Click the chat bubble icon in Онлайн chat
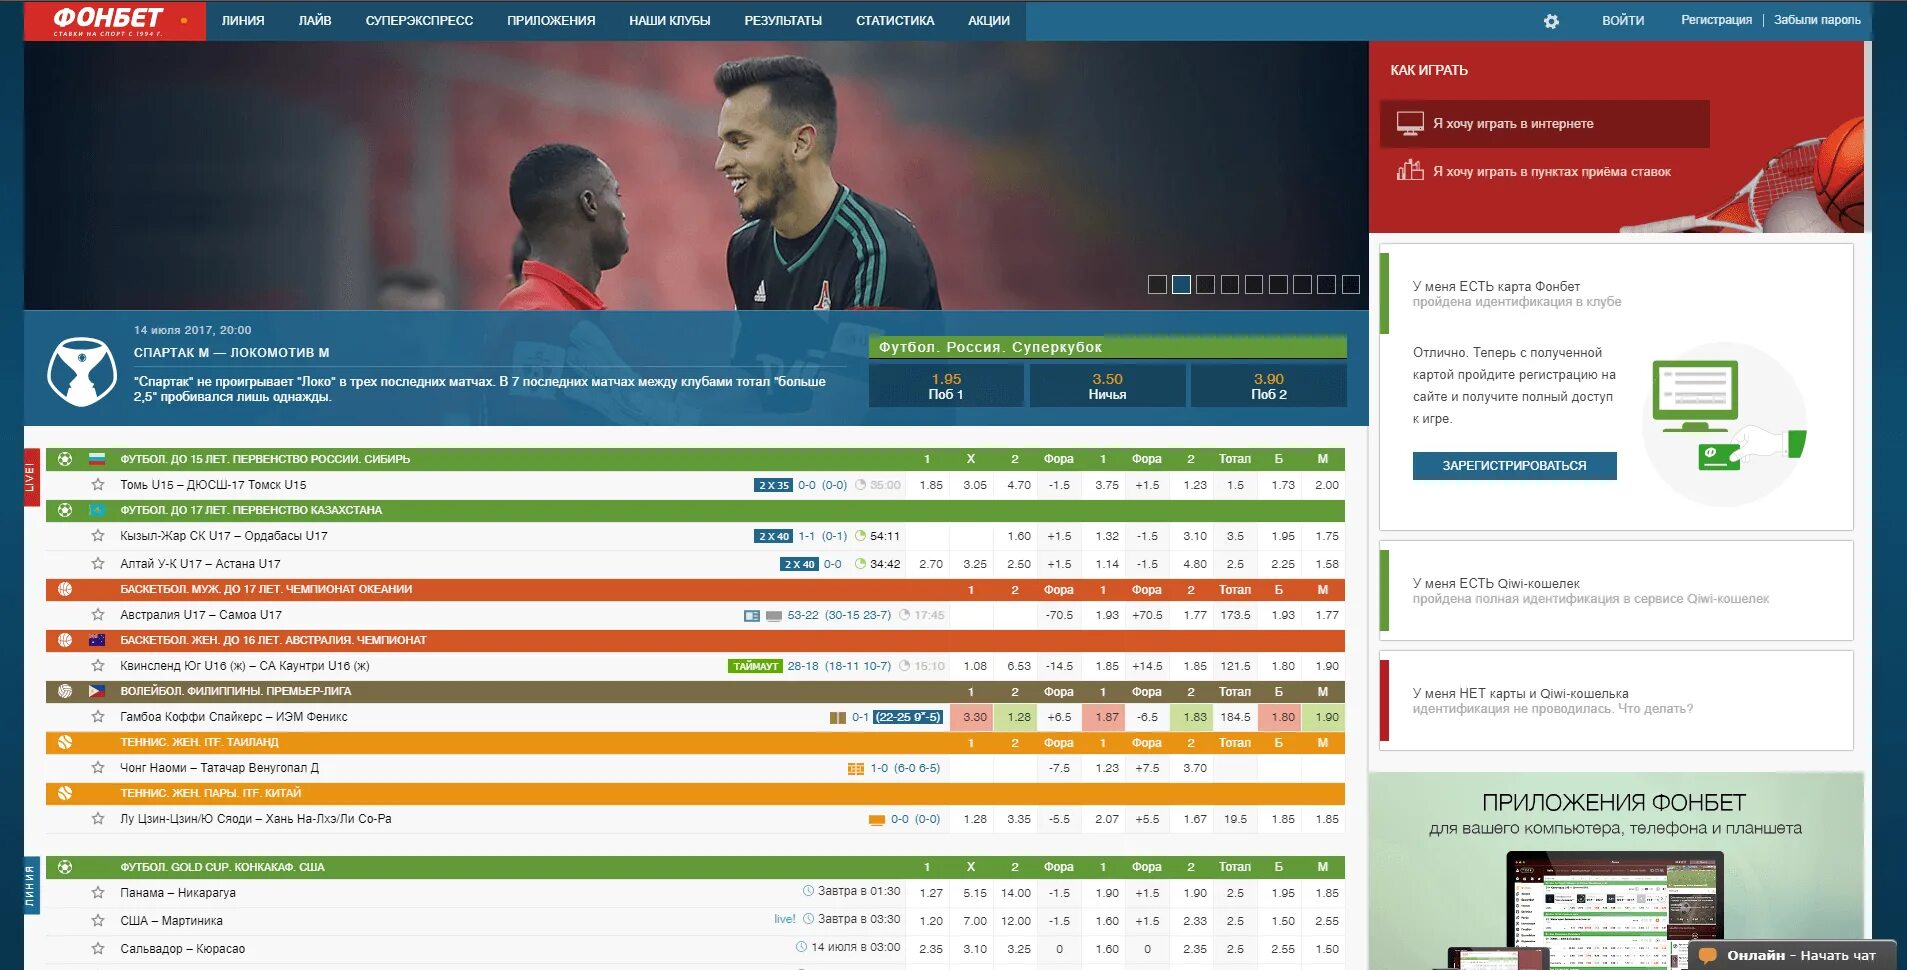 tap(1708, 955)
